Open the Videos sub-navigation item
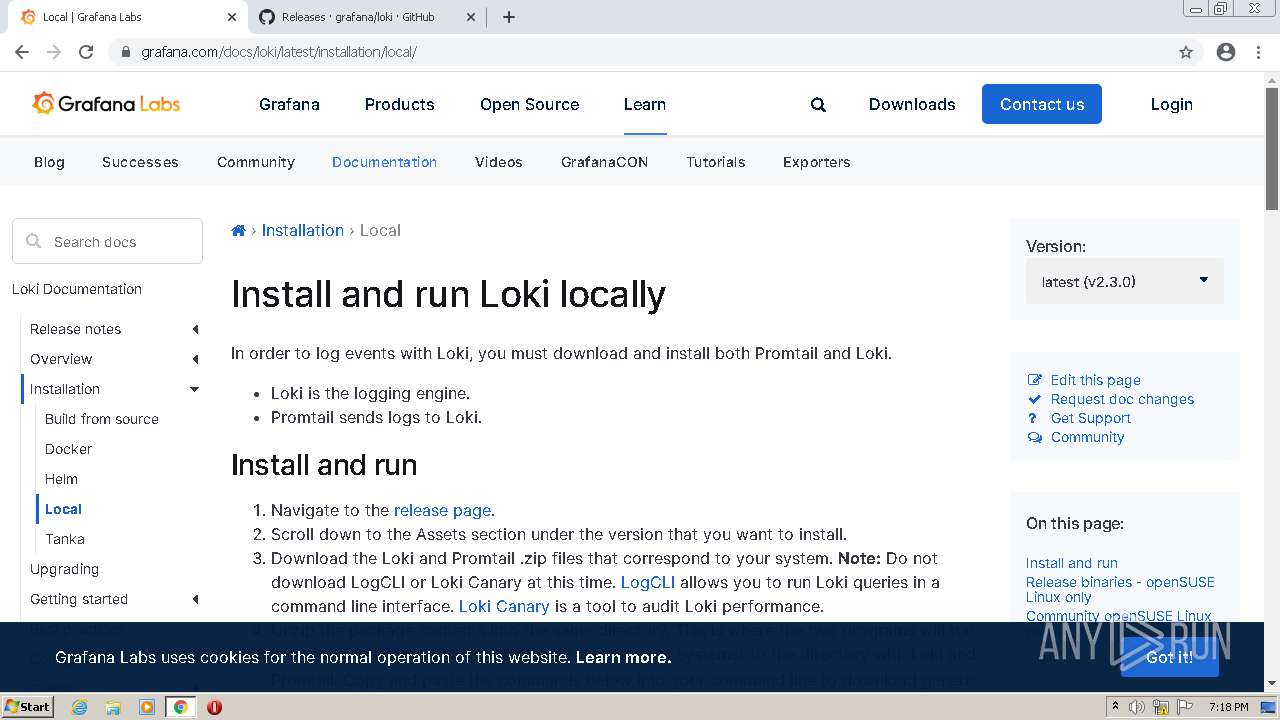The height and width of the screenshot is (720, 1280). click(x=498, y=162)
